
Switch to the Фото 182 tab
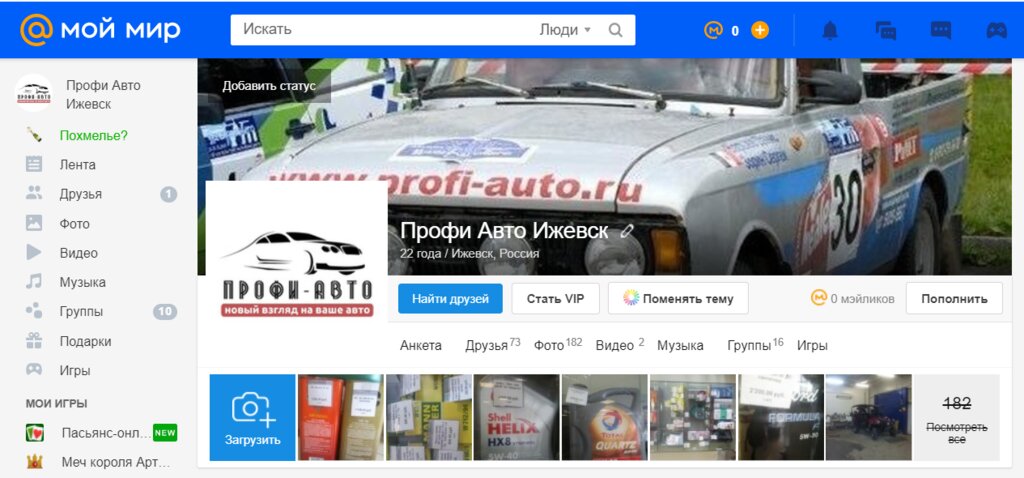click(558, 345)
